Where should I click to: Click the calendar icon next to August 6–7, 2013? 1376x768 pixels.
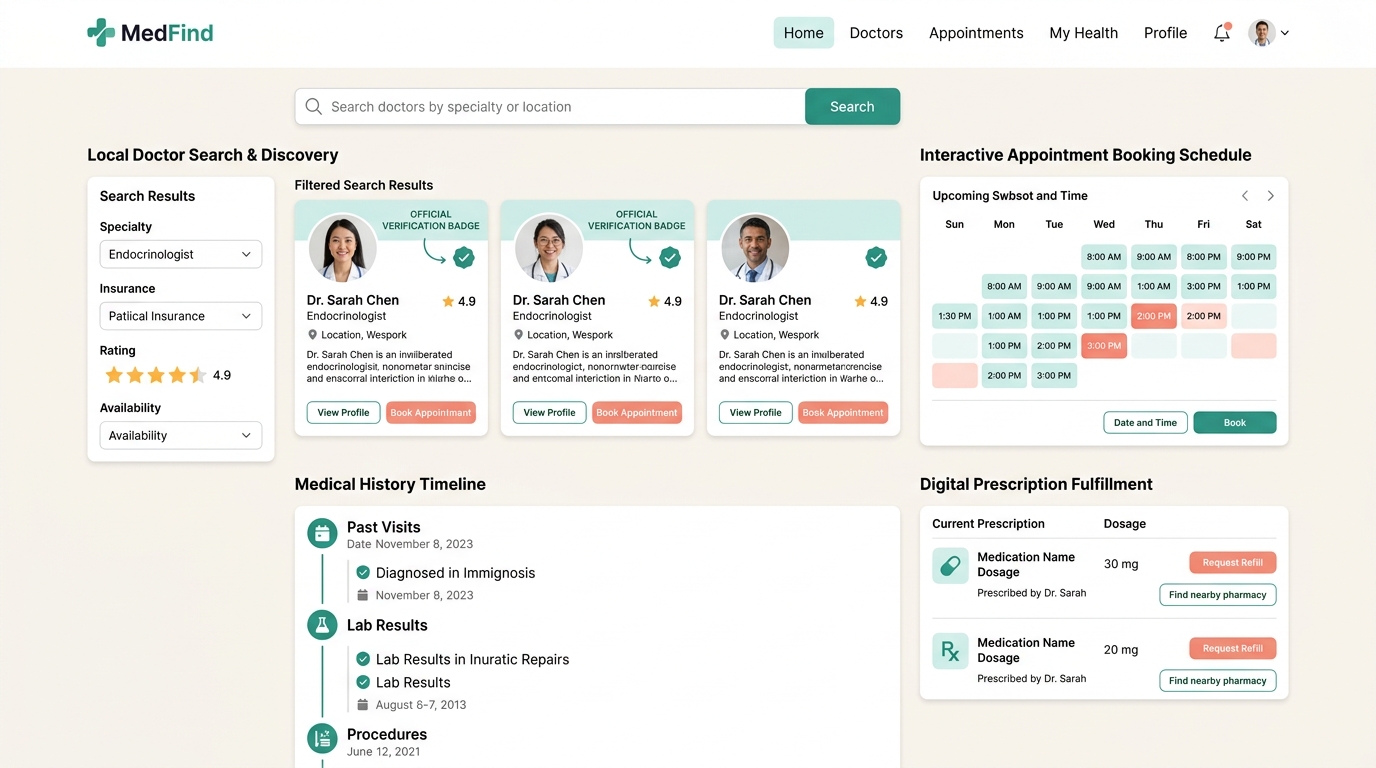coord(363,705)
